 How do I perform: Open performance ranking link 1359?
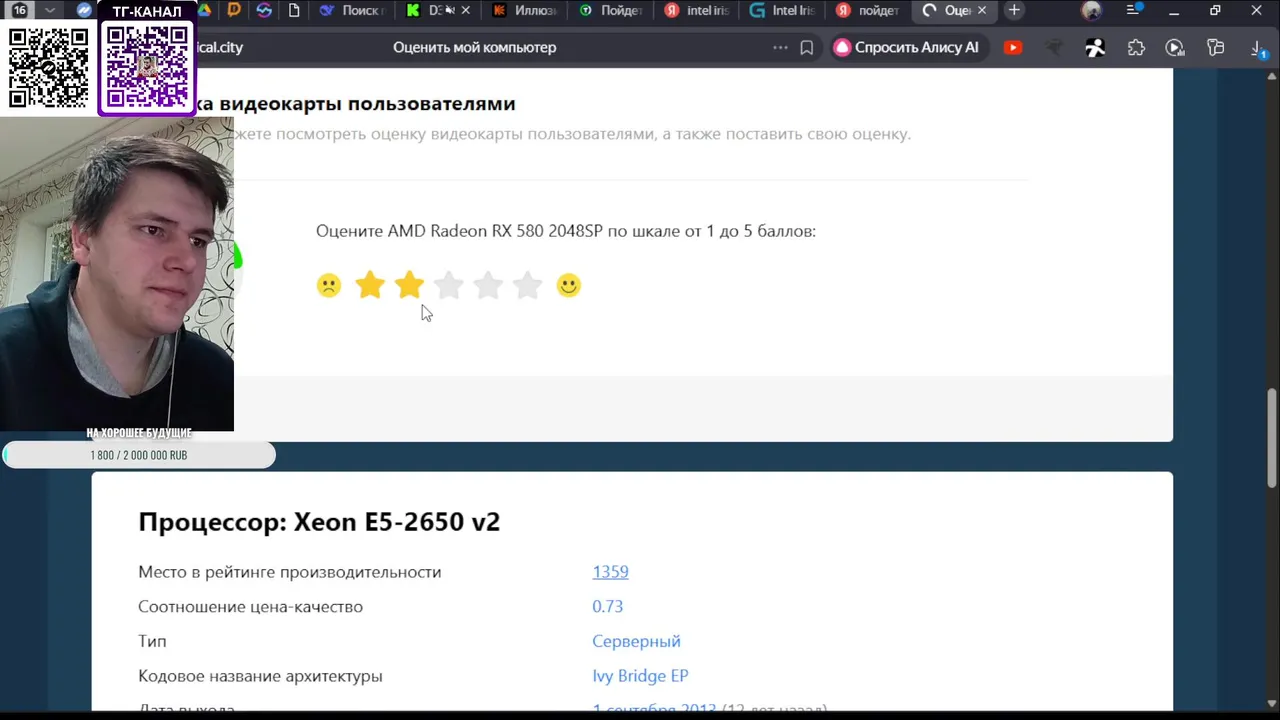coord(610,572)
